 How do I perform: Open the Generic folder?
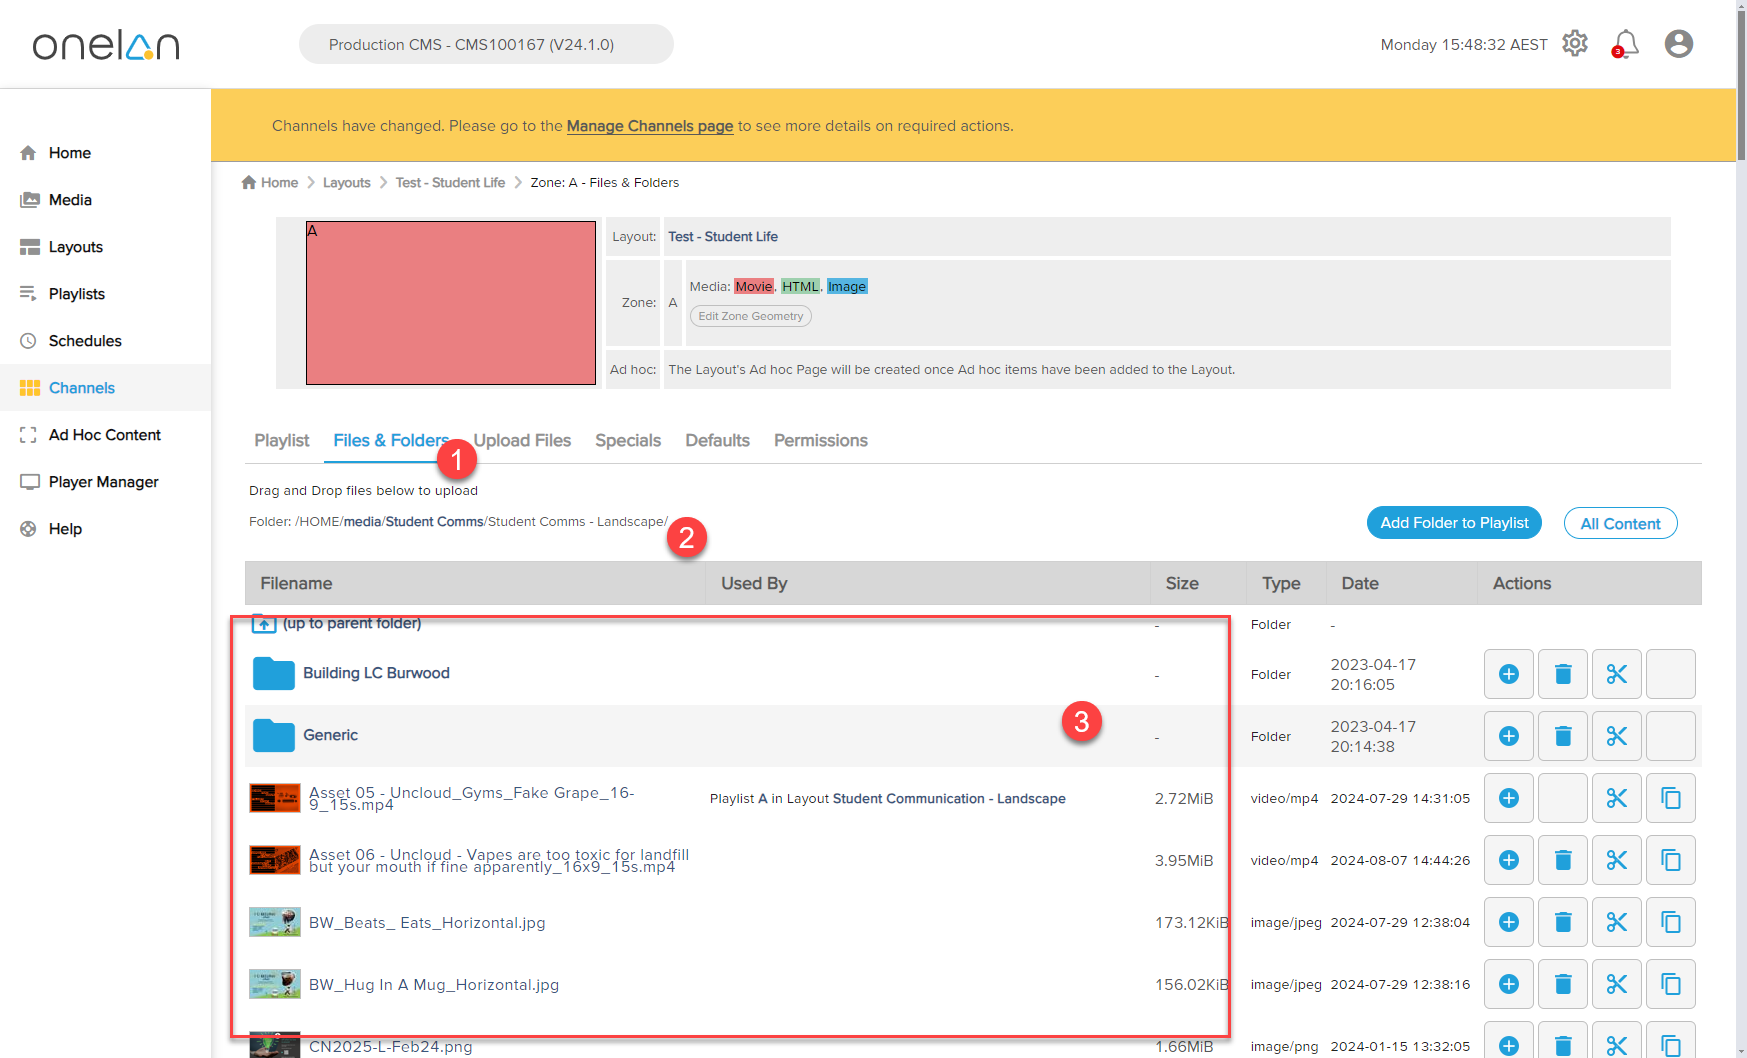(x=330, y=735)
